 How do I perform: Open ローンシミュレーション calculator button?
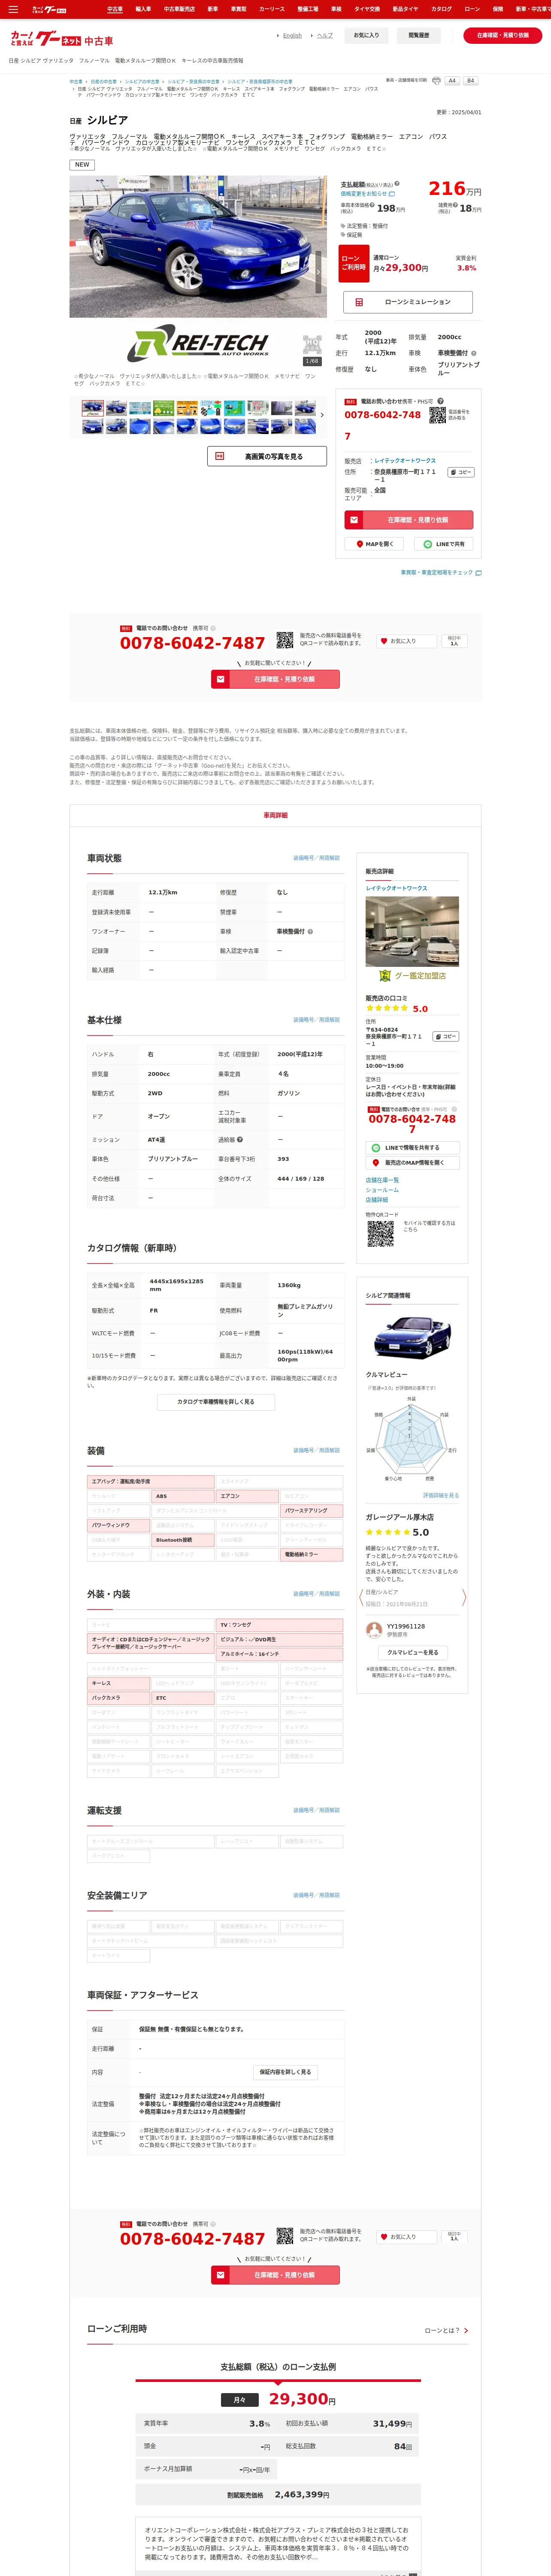[409, 302]
